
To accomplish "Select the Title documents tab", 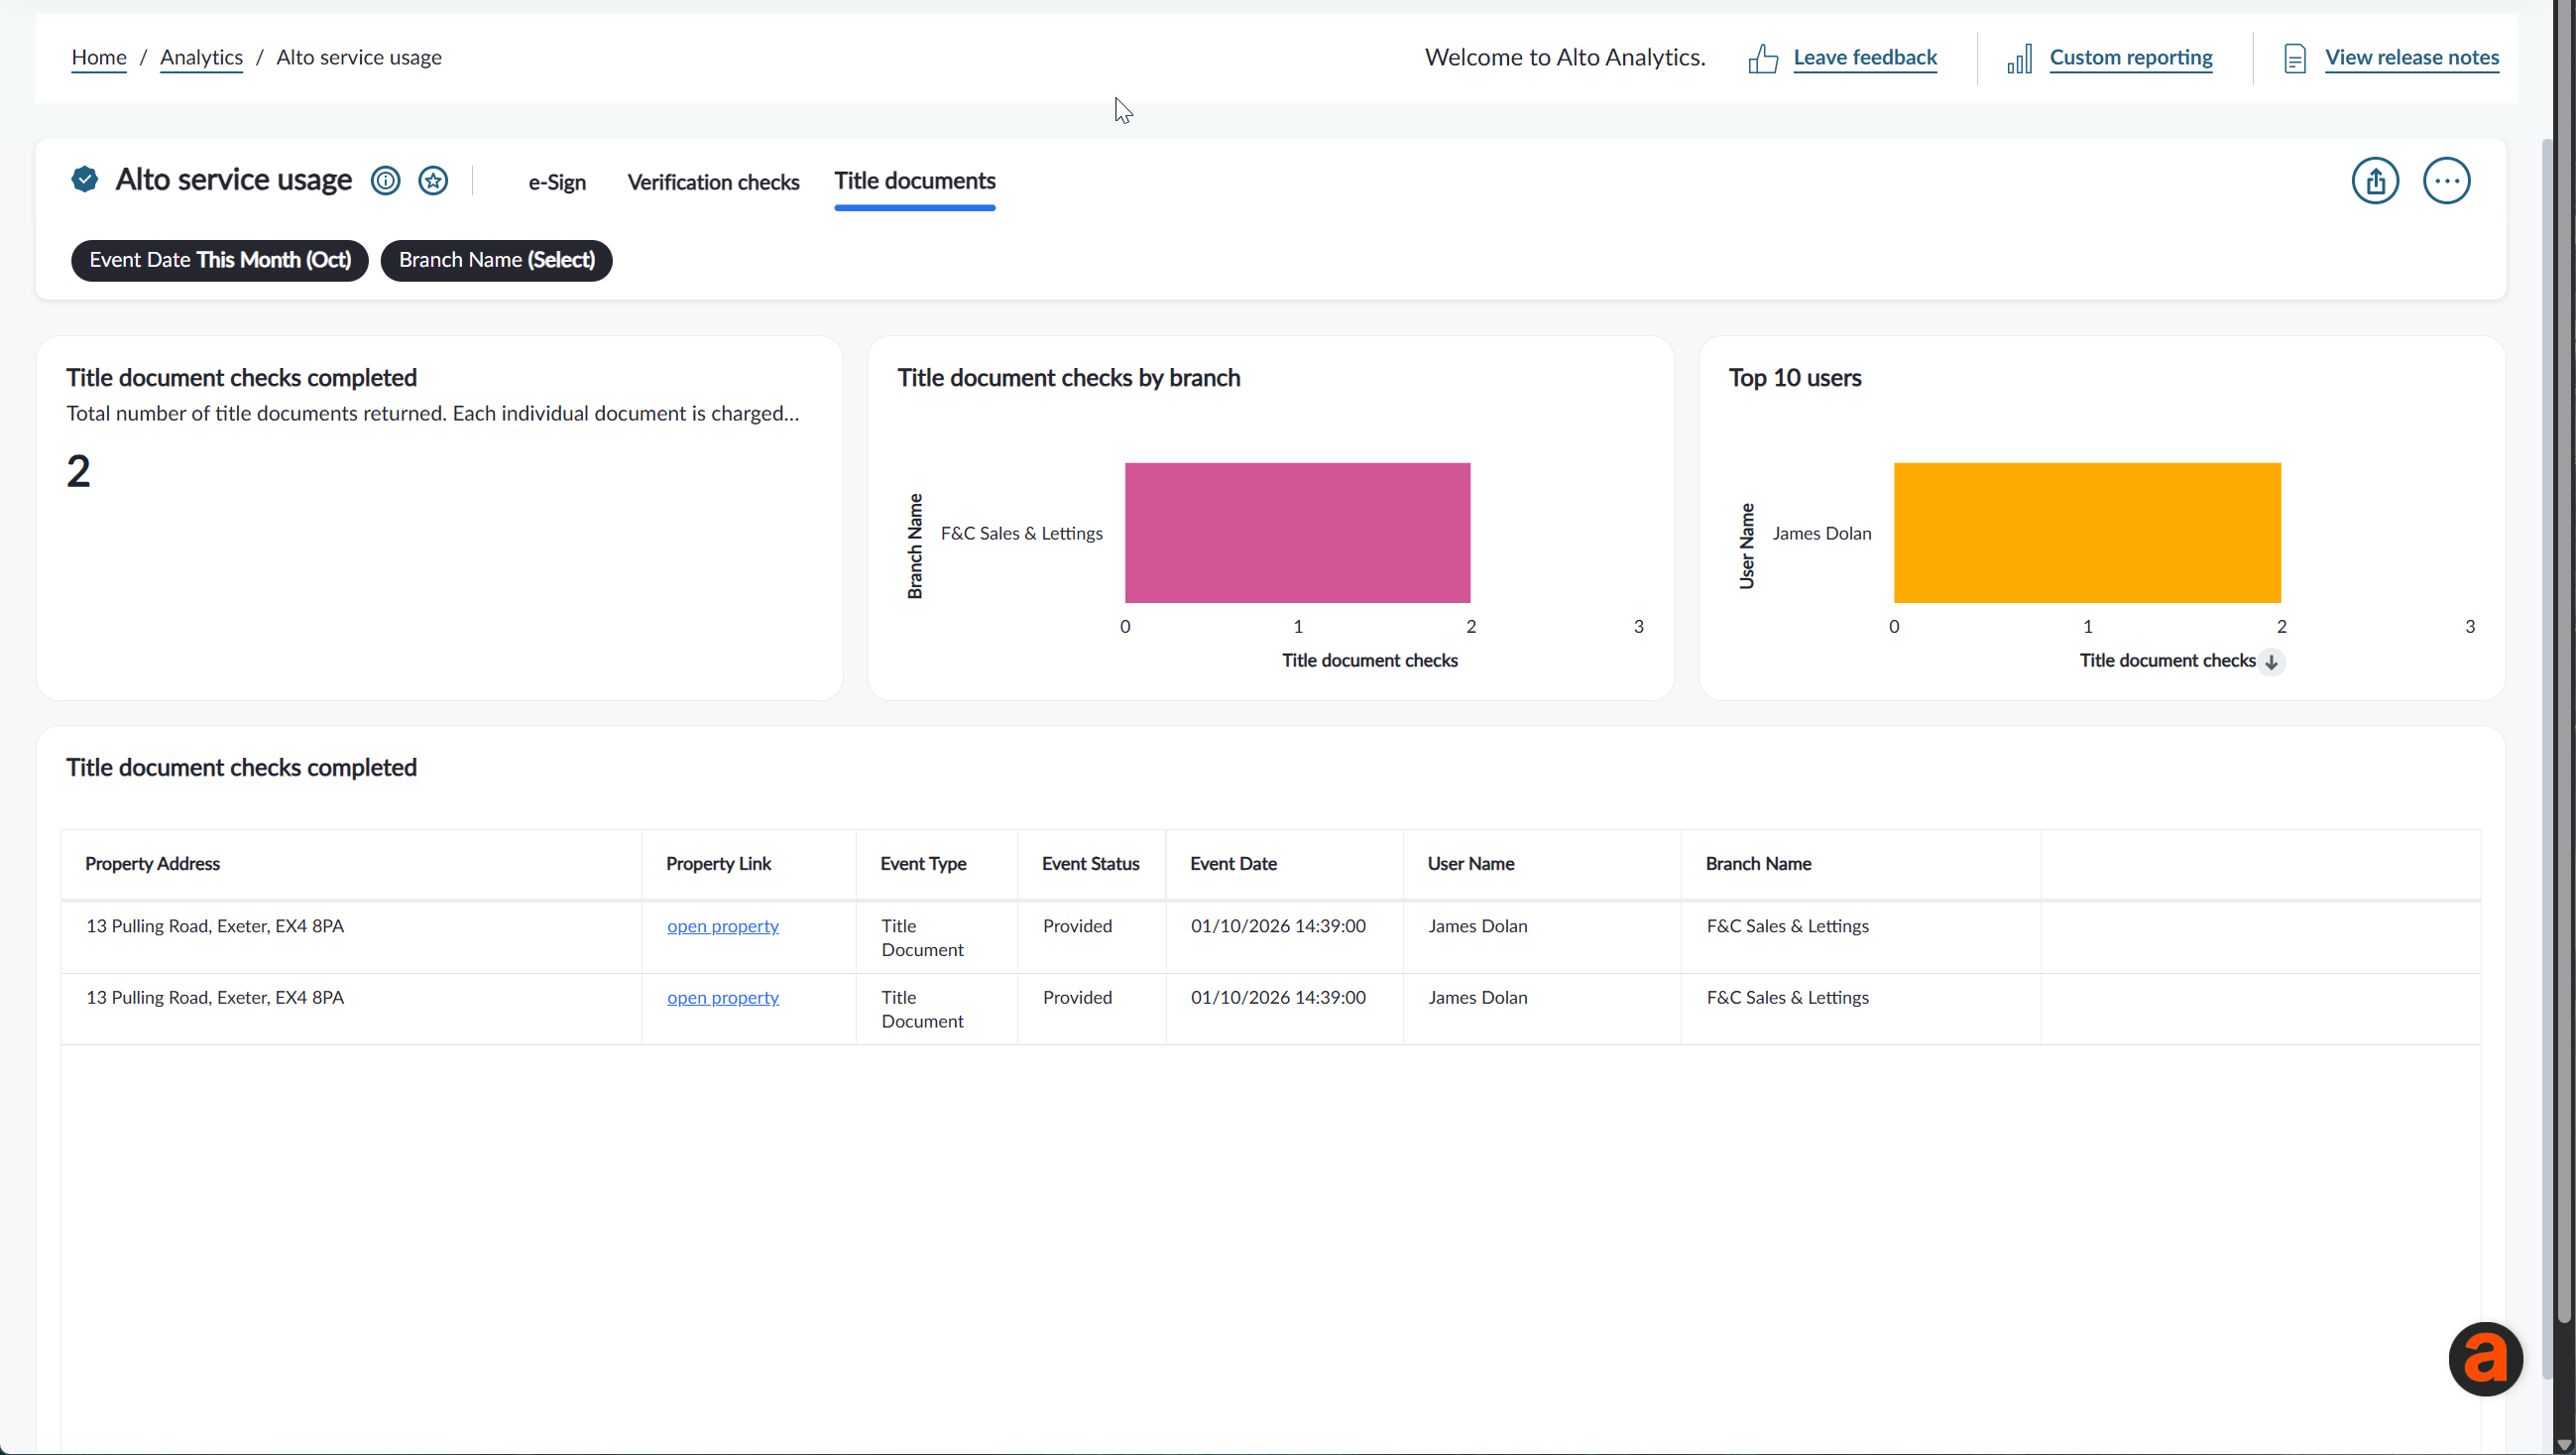I will click(914, 181).
